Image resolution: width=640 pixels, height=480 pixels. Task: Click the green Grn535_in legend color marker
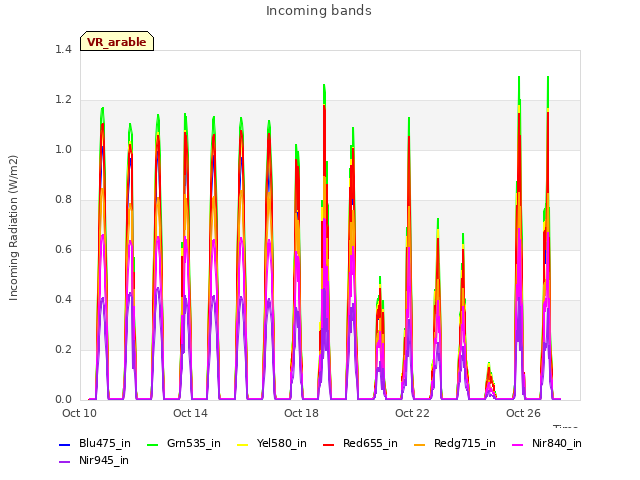(x=152, y=444)
